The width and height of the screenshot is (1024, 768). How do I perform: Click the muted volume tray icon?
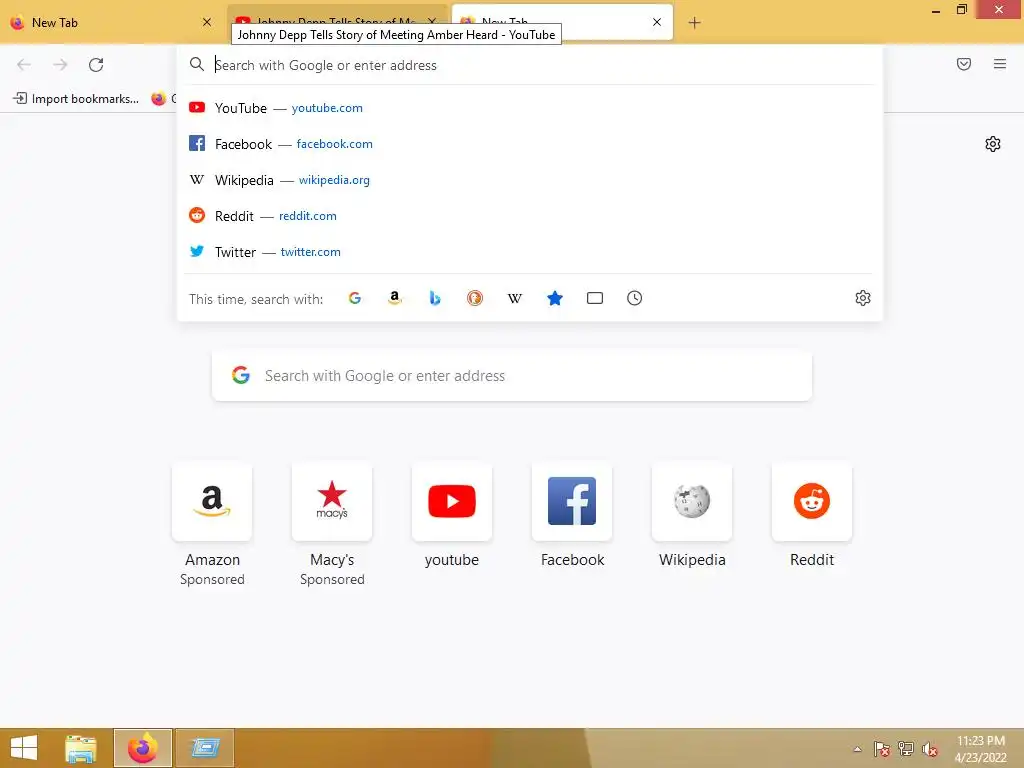coord(930,749)
